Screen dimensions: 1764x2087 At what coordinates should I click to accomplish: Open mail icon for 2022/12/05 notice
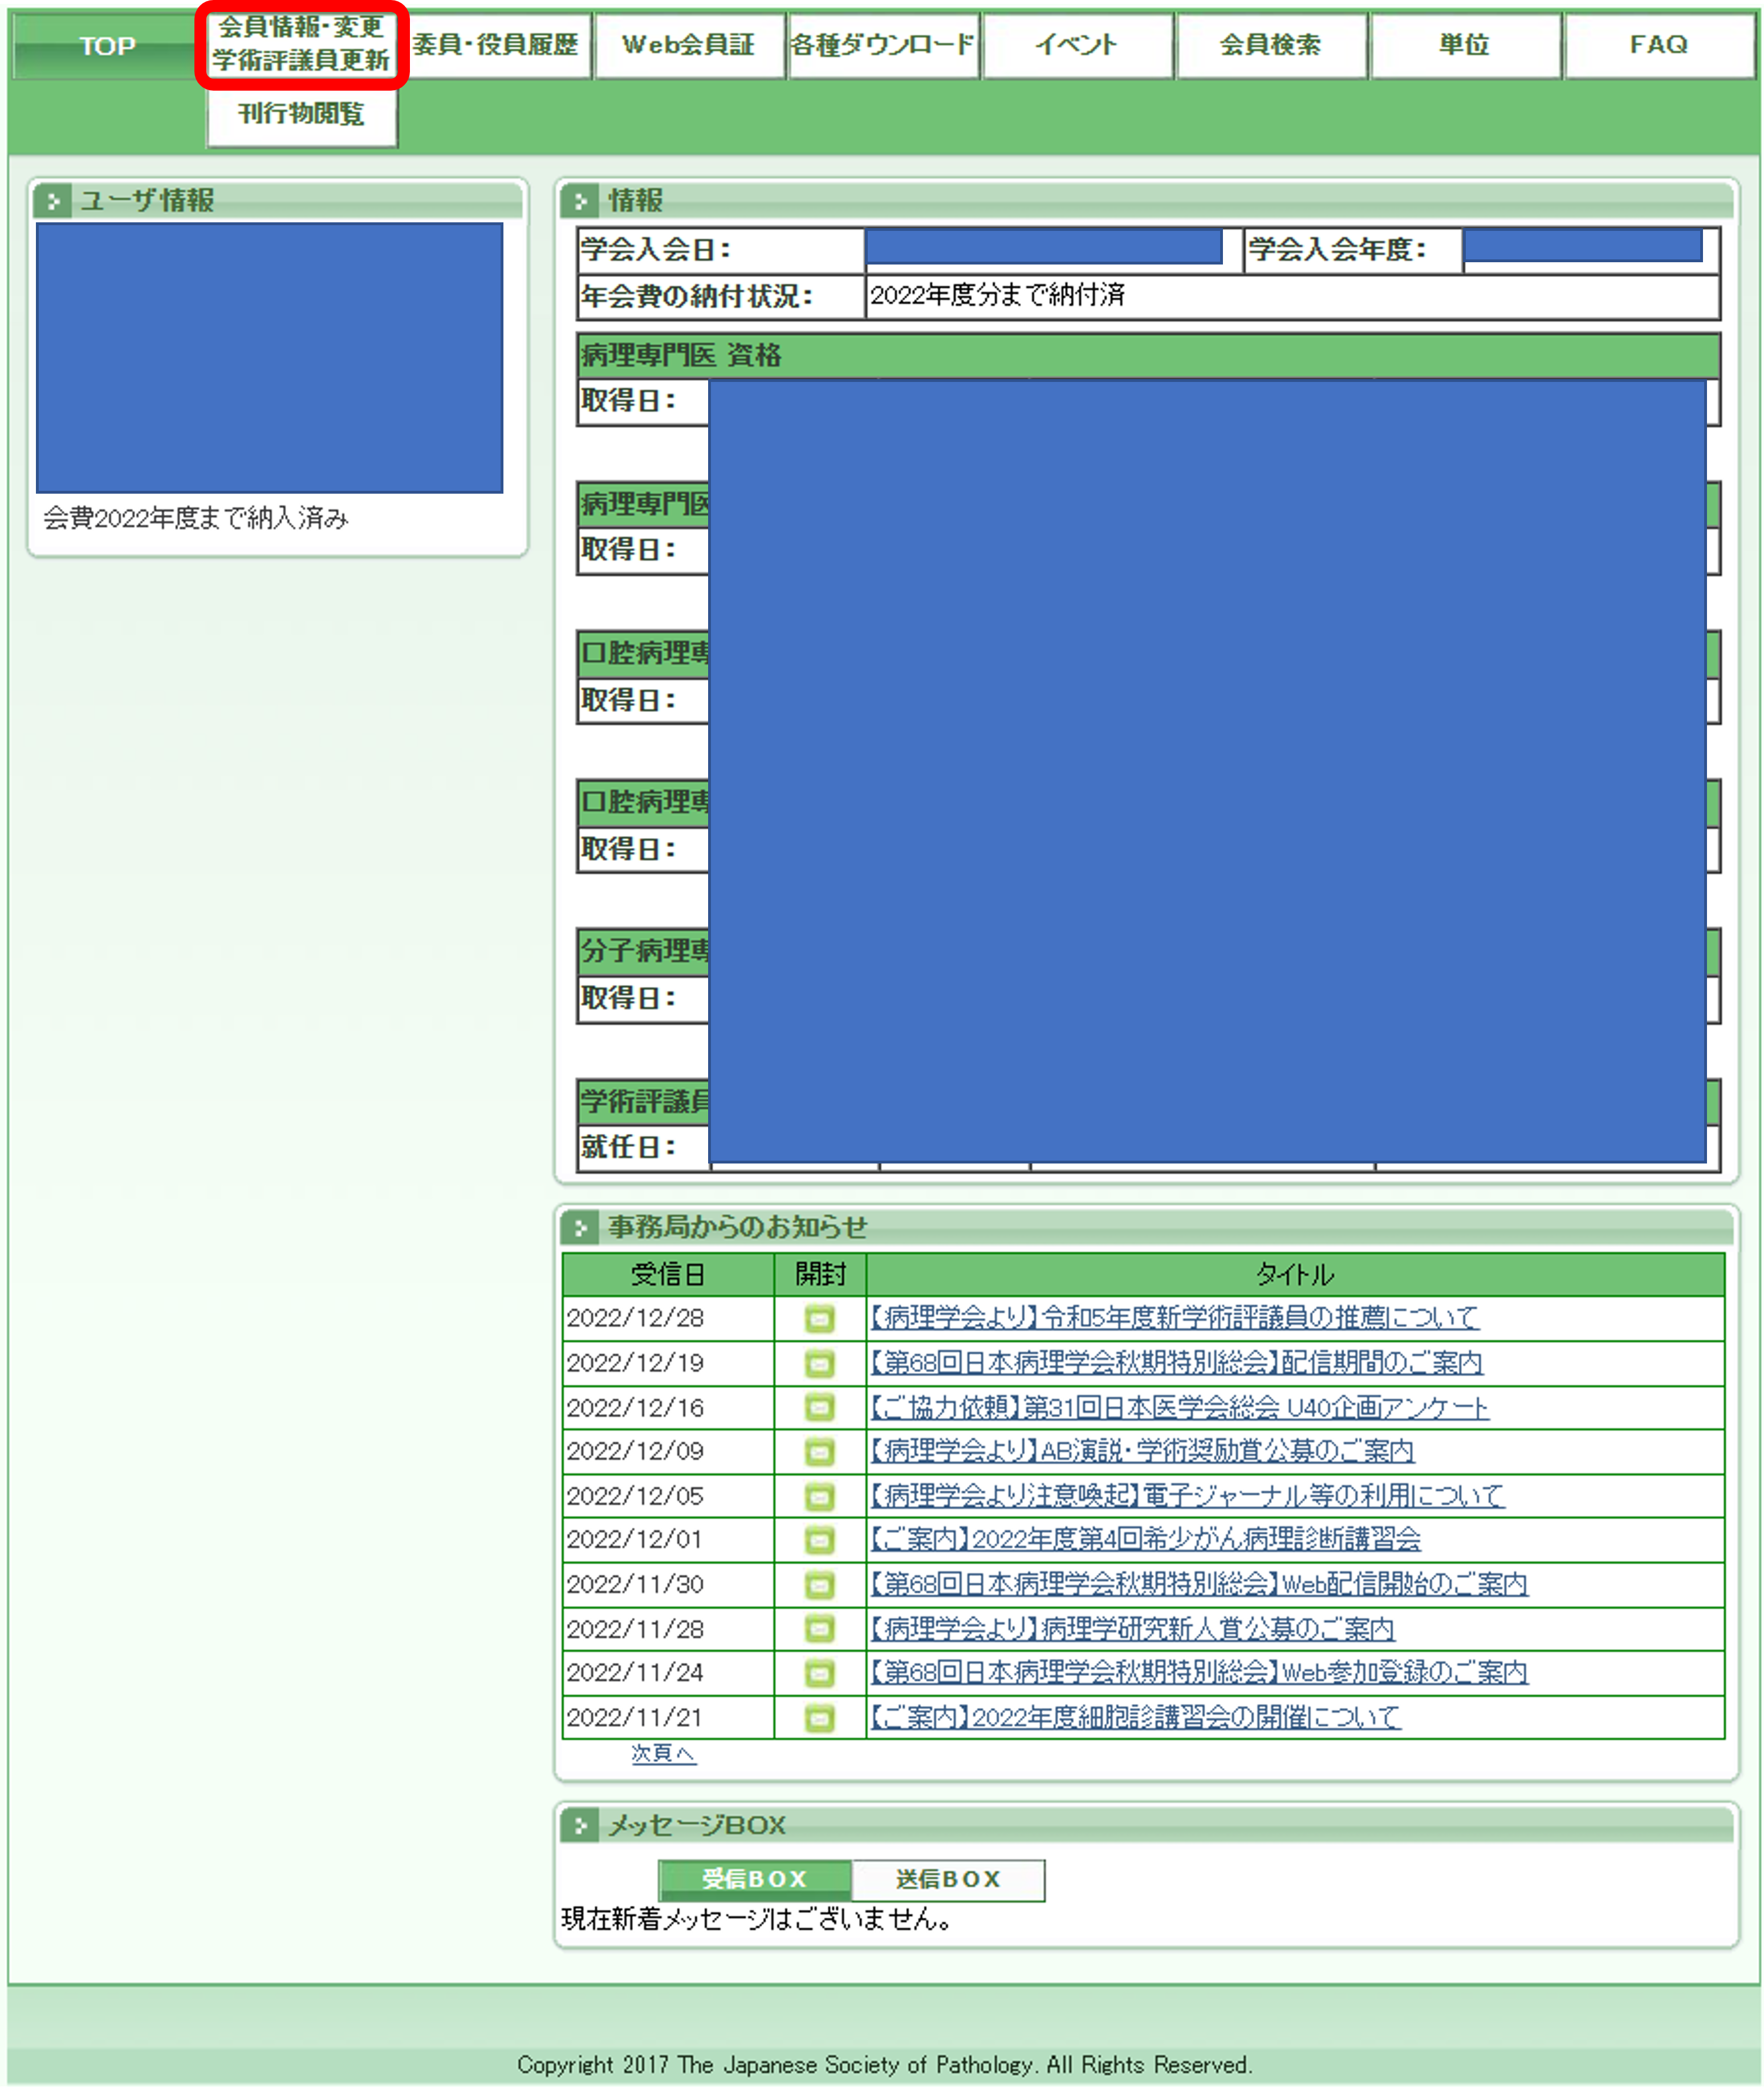[819, 1497]
